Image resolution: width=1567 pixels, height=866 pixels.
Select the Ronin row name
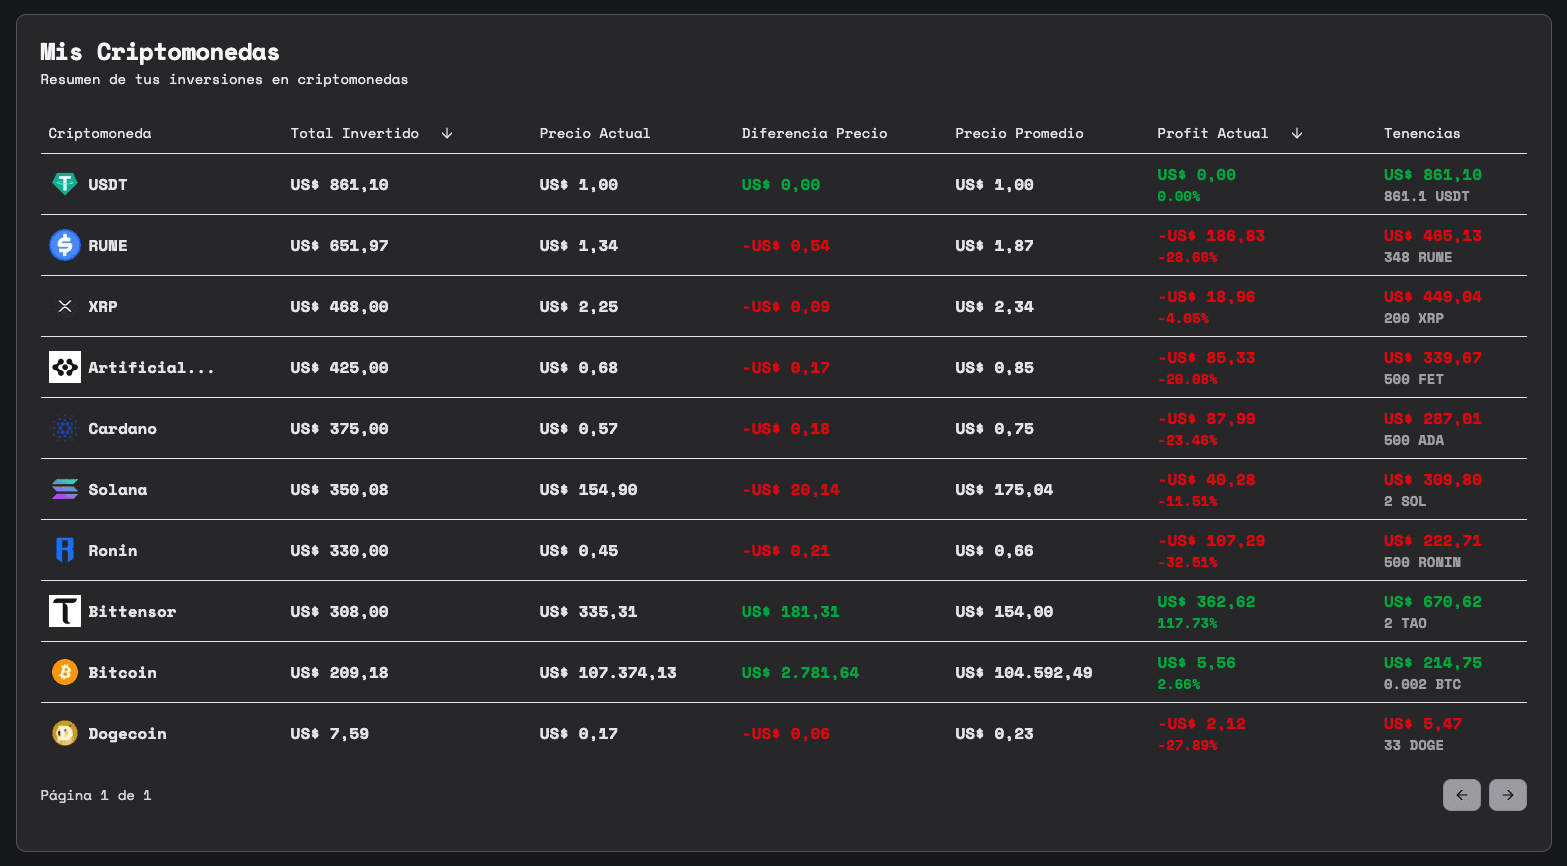tap(113, 550)
